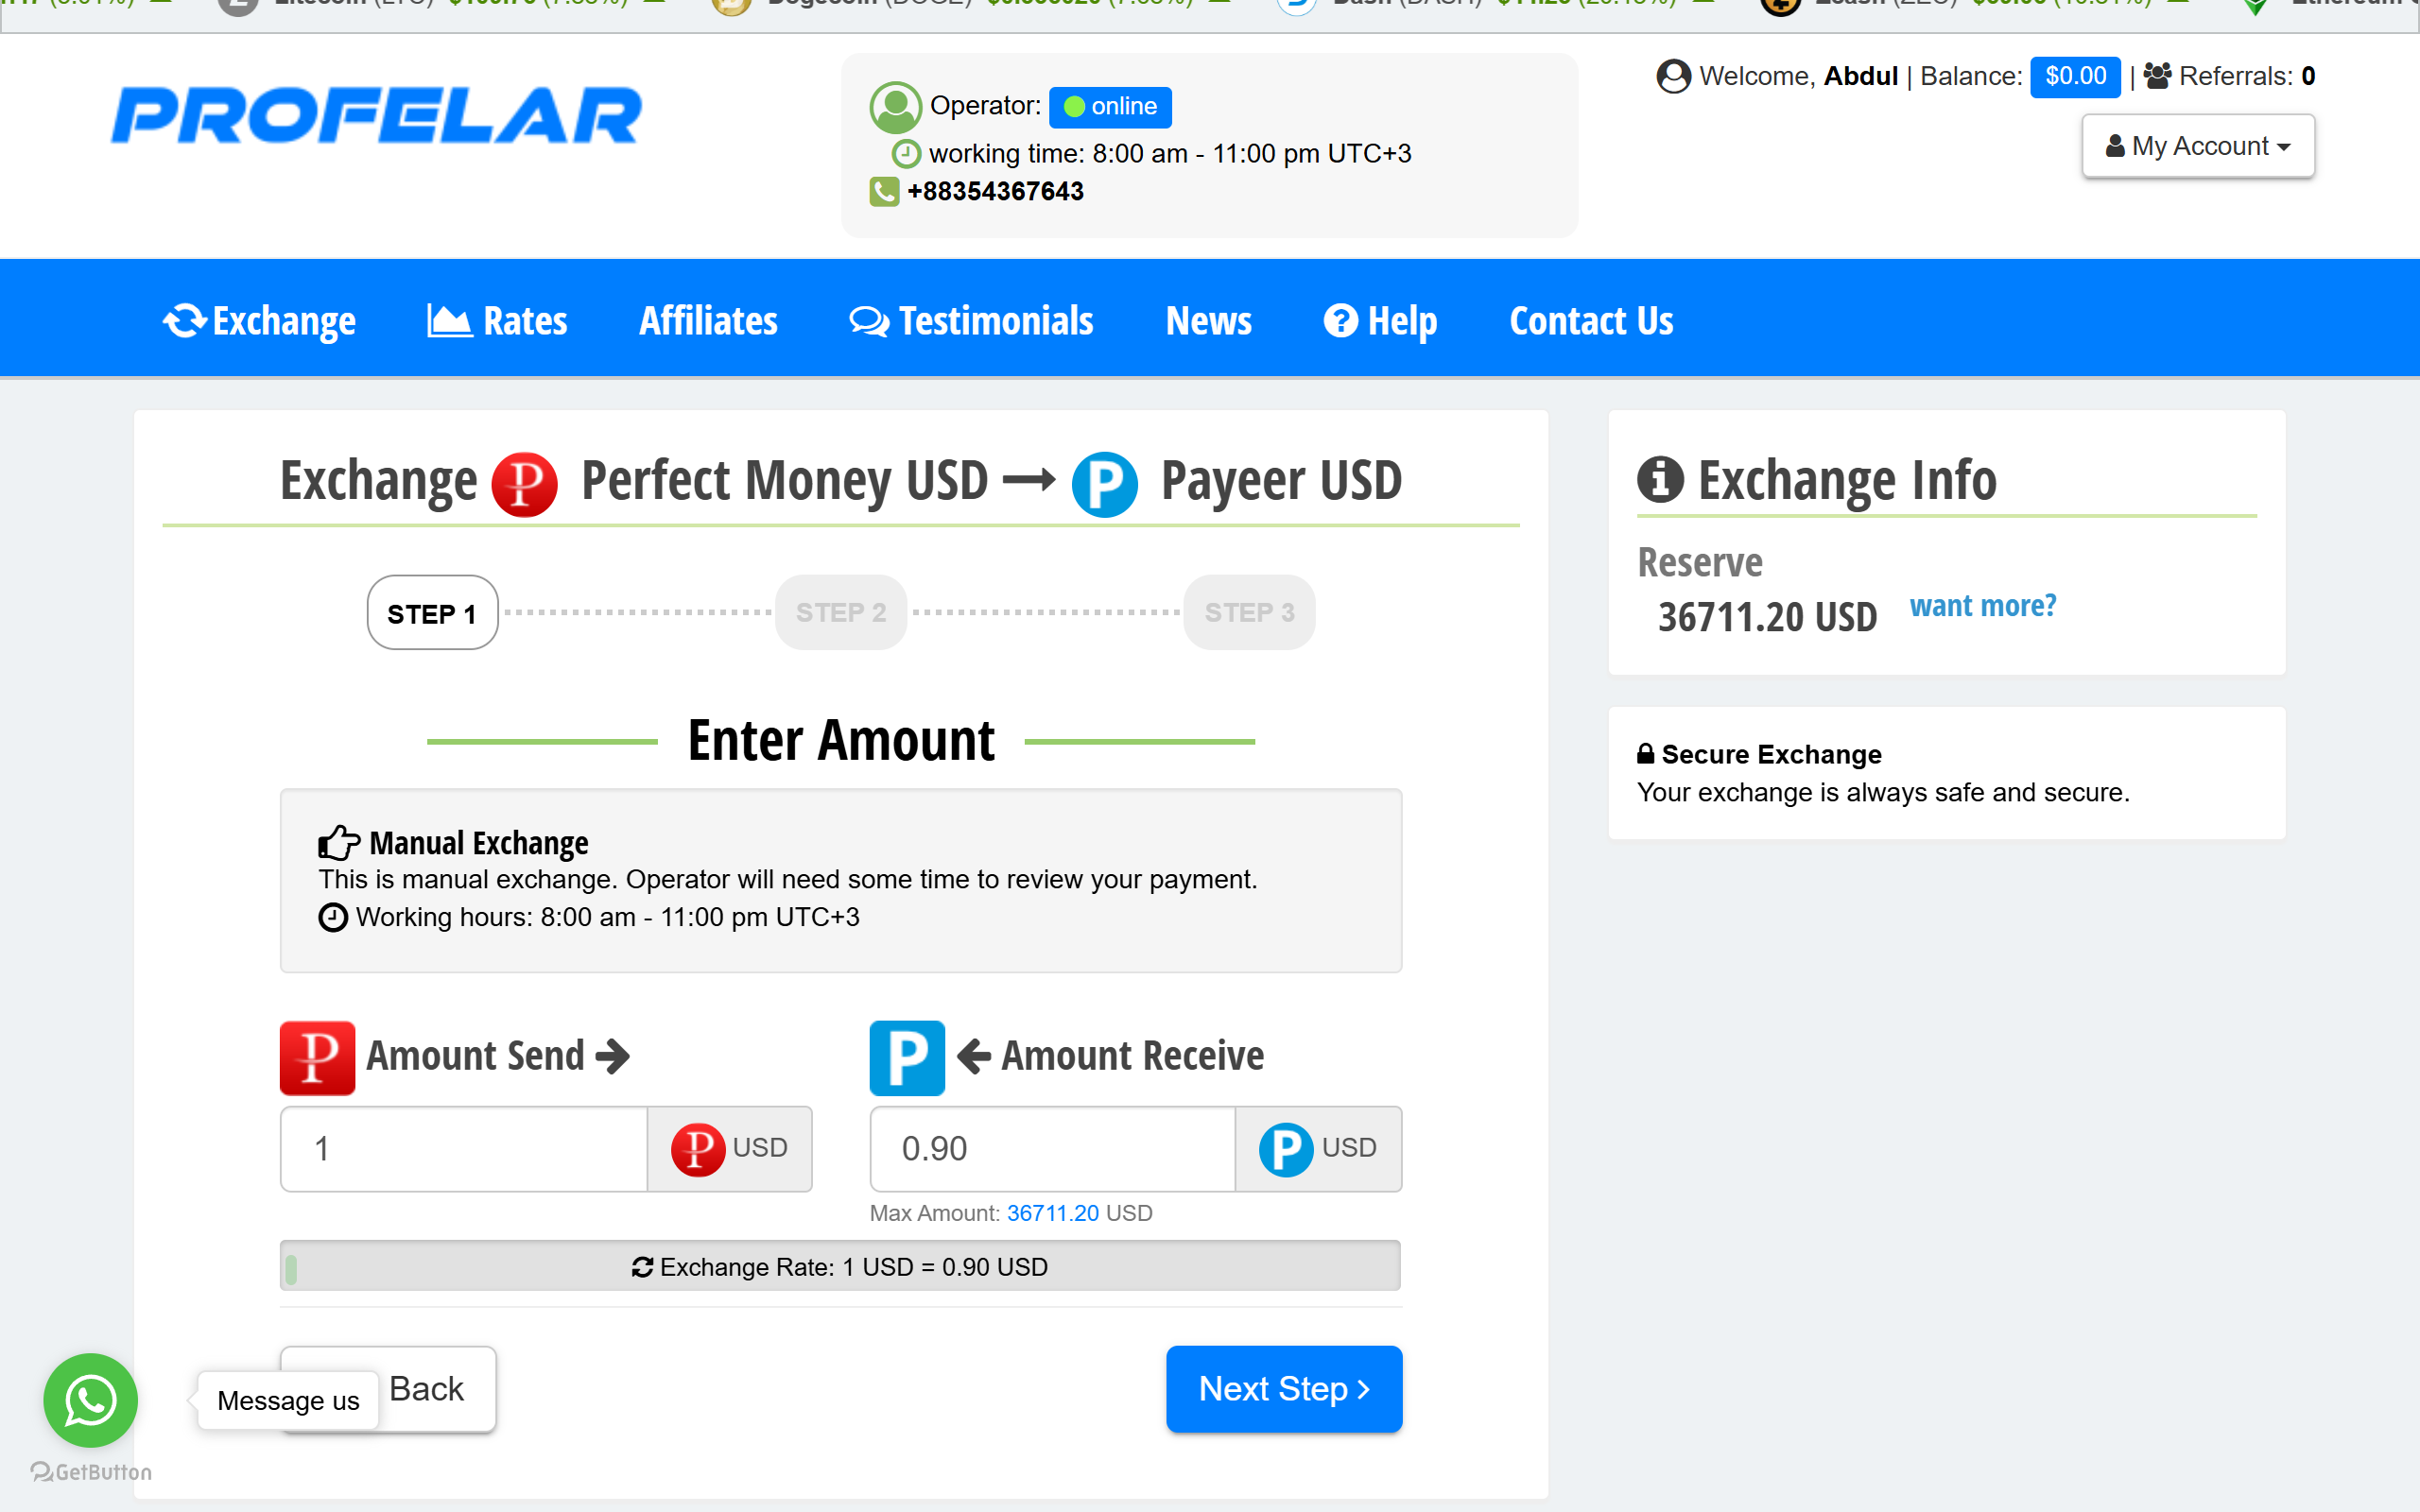Click the Perfect Money USD currency badge
This screenshot has height=1512, width=2420.
pyautogui.click(x=729, y=1148)
